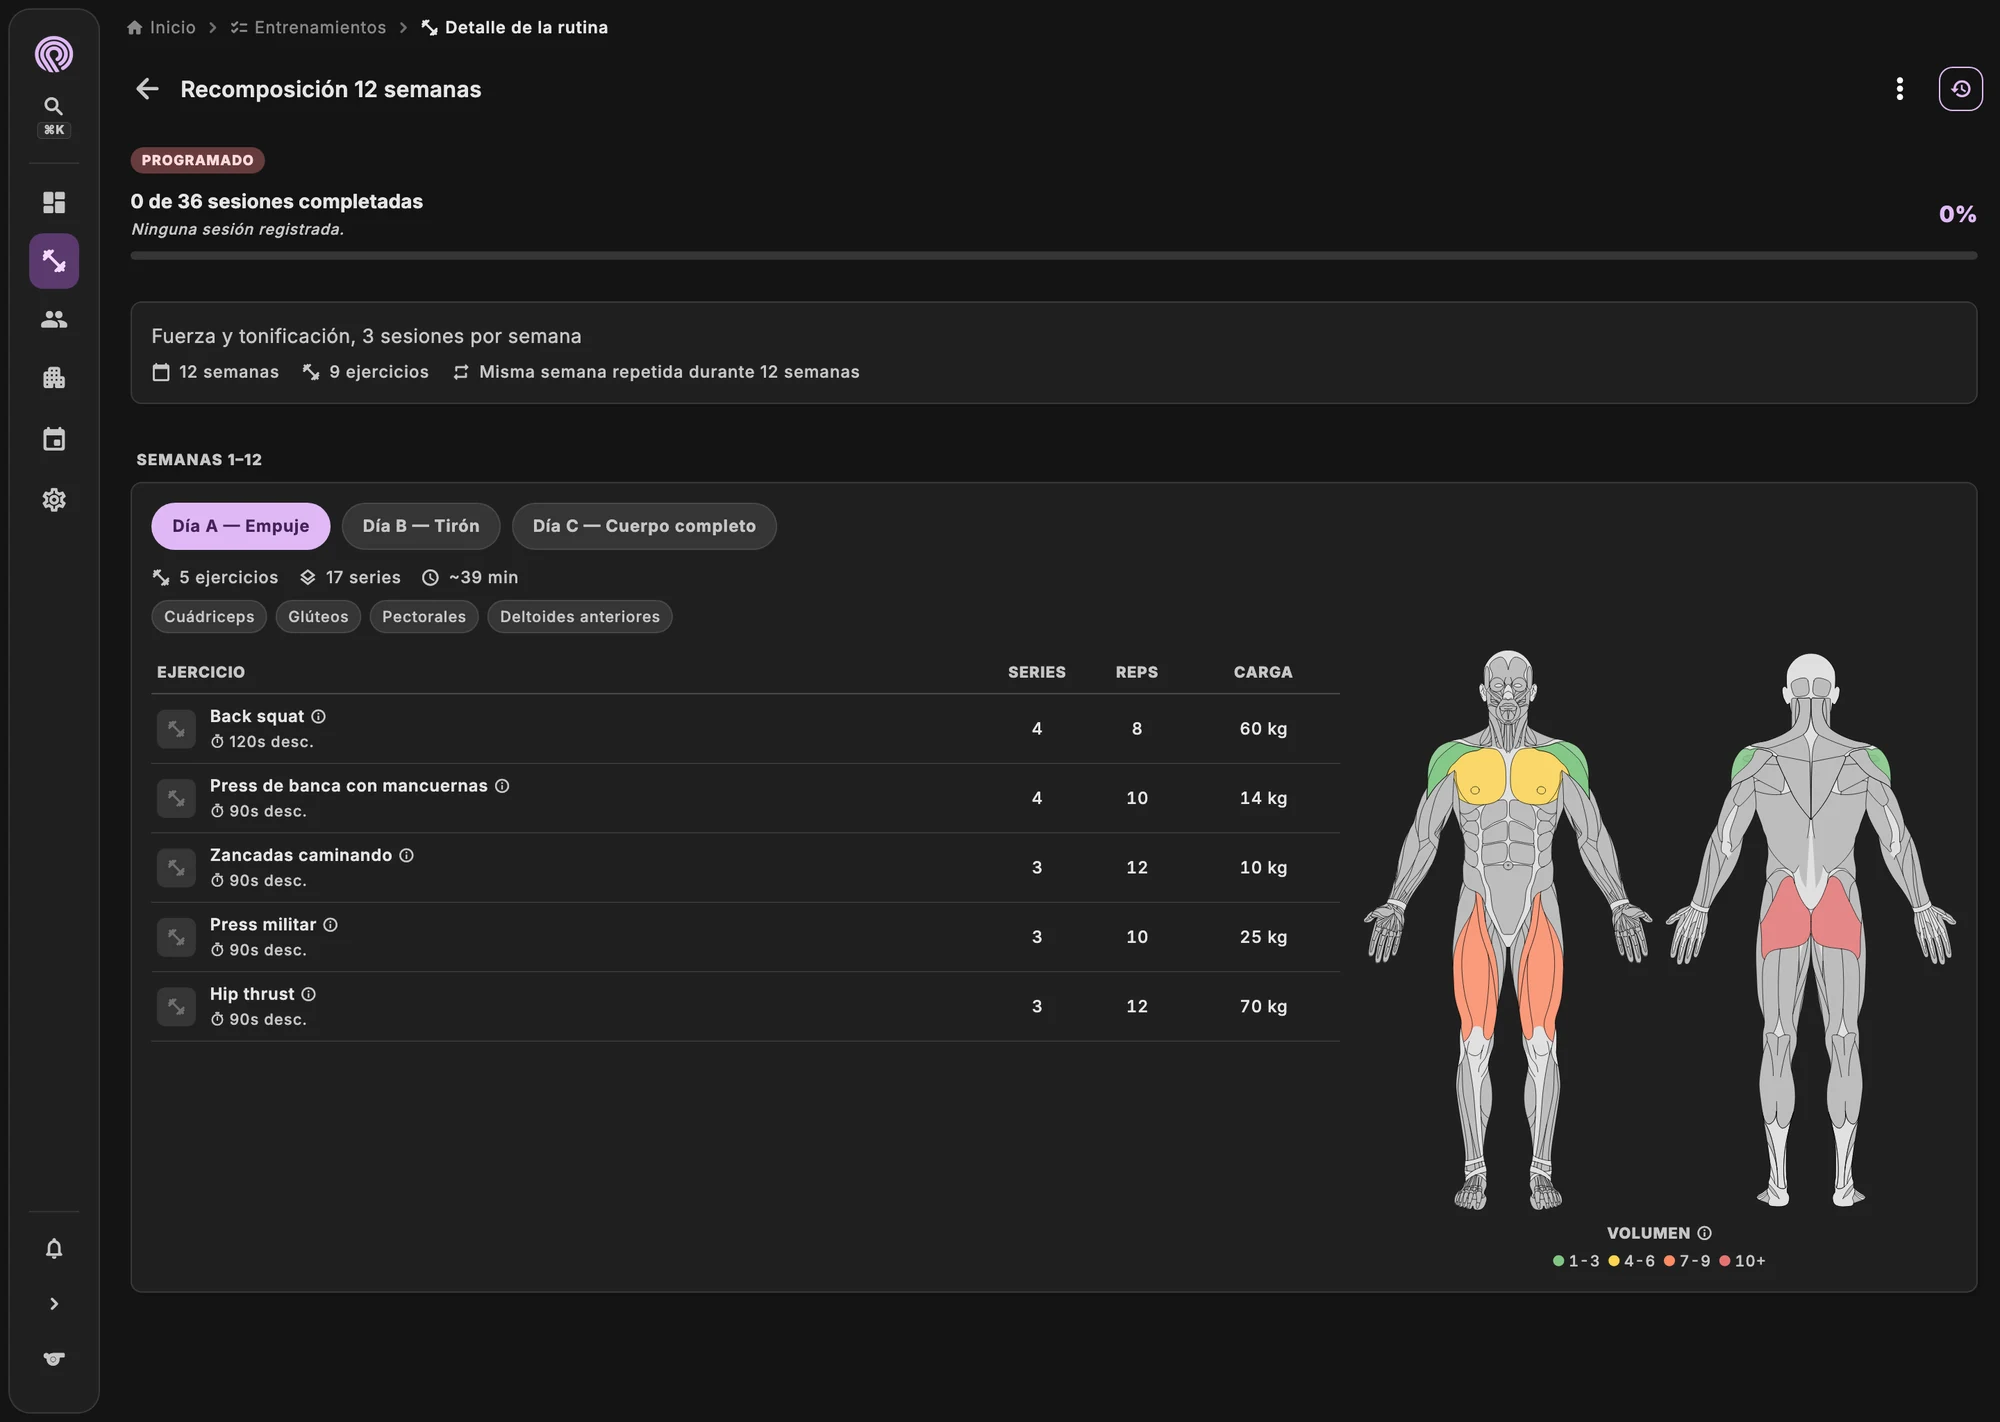The height and width of the screenshot is (1422, 2000).
Task: Click the info icon by Zancadas caminando
Action: (406, 855)
